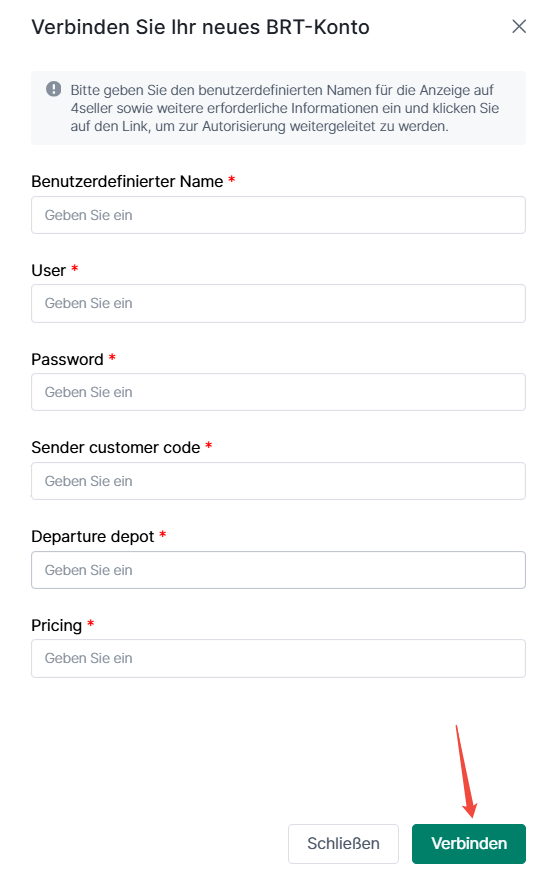Click the "Pricing" field label
The width and height of the screenshot is (546, 869).
[57, 625]
